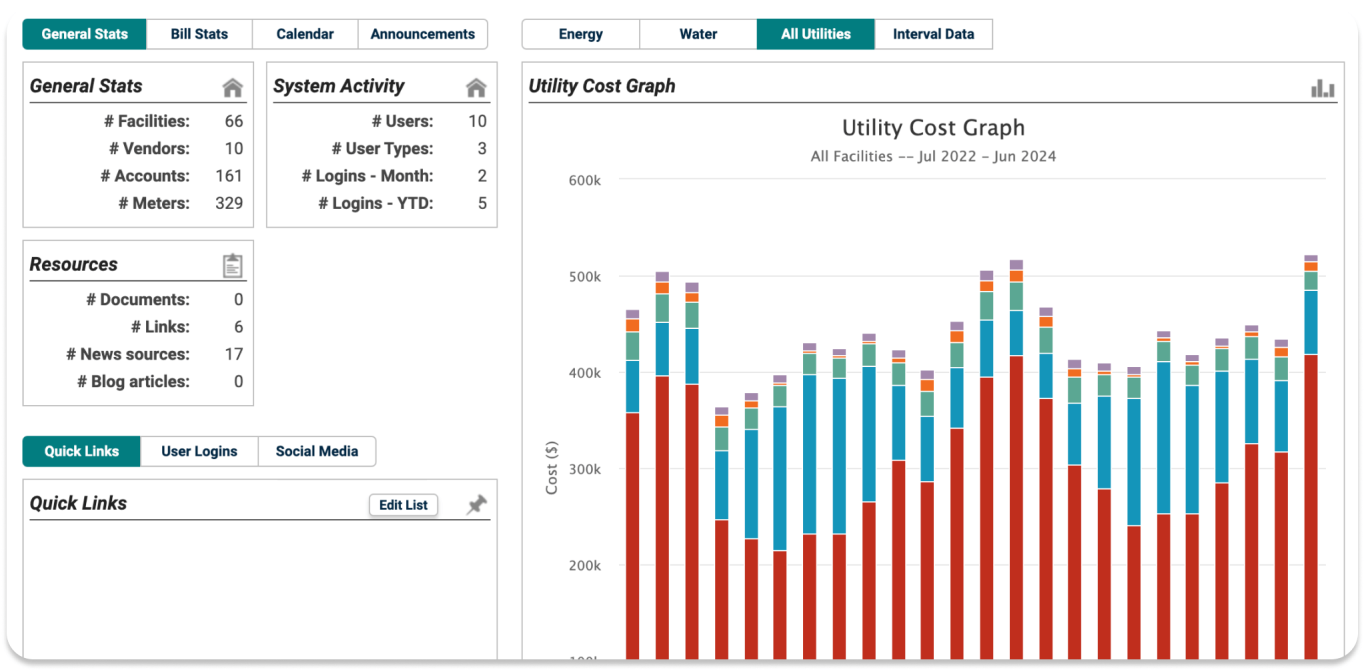
Task: Open the Interval Data tab
Action: pos(933,33)
